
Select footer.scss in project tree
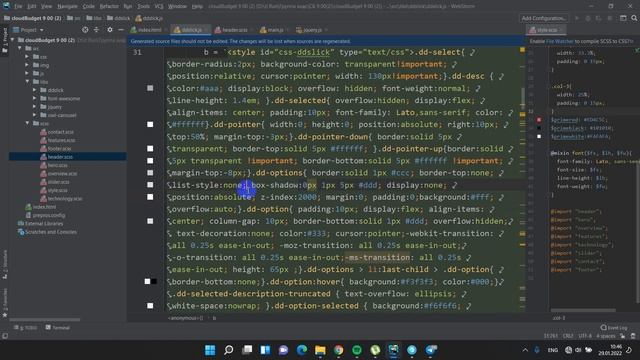coord(56,149)
